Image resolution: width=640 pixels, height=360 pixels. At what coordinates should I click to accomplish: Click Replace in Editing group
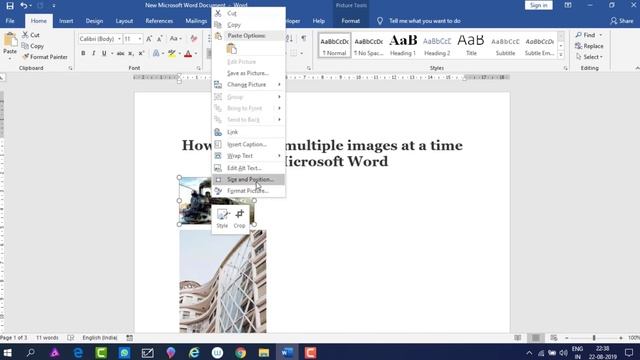click(589, 46)
